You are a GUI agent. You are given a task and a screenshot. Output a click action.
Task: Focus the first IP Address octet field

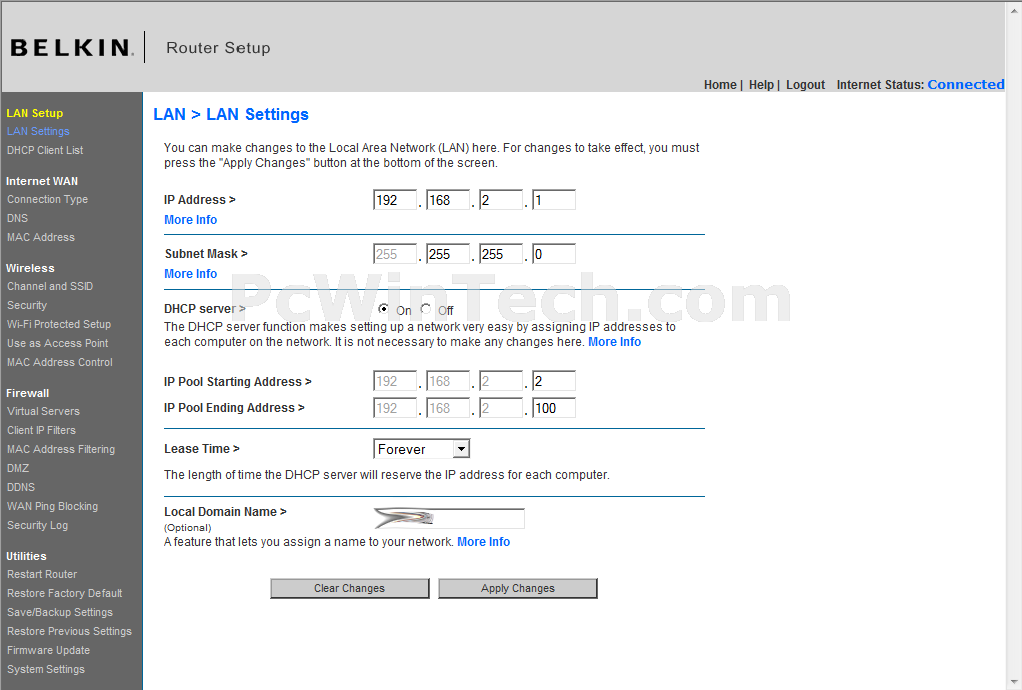pos(395,200)
